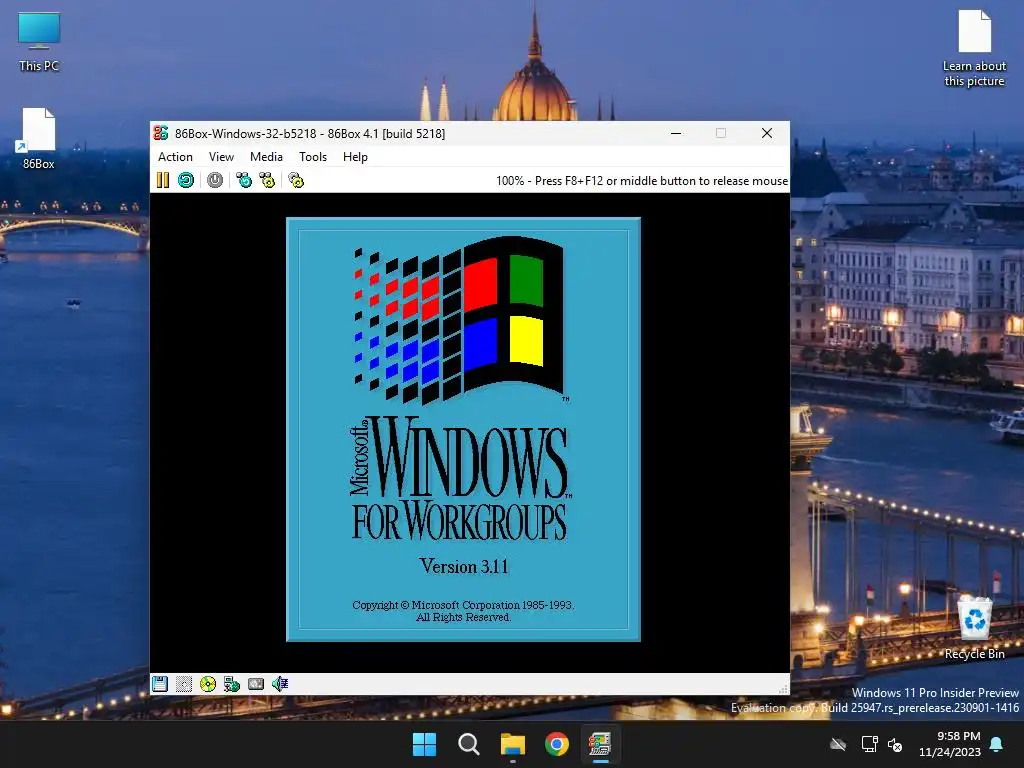
Task: Click the floppy disk status bar icon
Action: [160, 684]
